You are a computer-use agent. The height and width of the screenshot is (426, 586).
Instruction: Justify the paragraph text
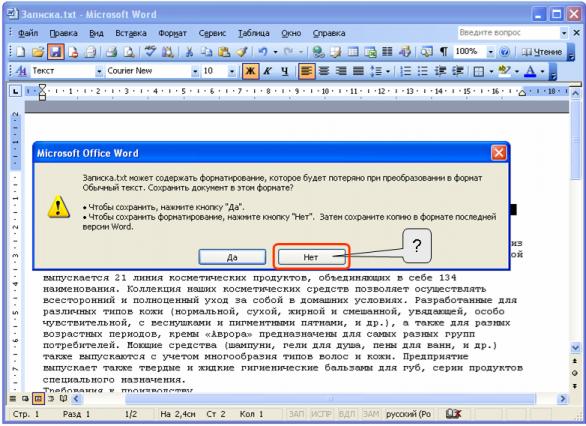358,71
